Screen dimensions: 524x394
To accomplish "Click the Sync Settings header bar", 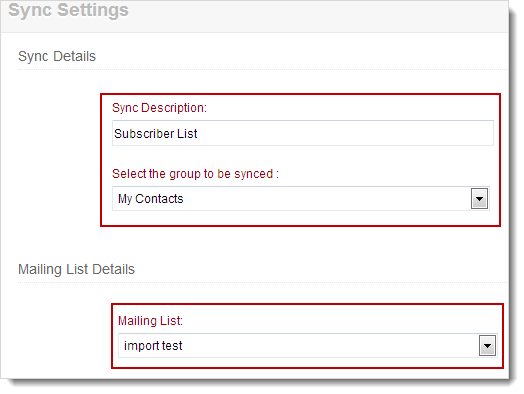I will [x=255, y=16].
